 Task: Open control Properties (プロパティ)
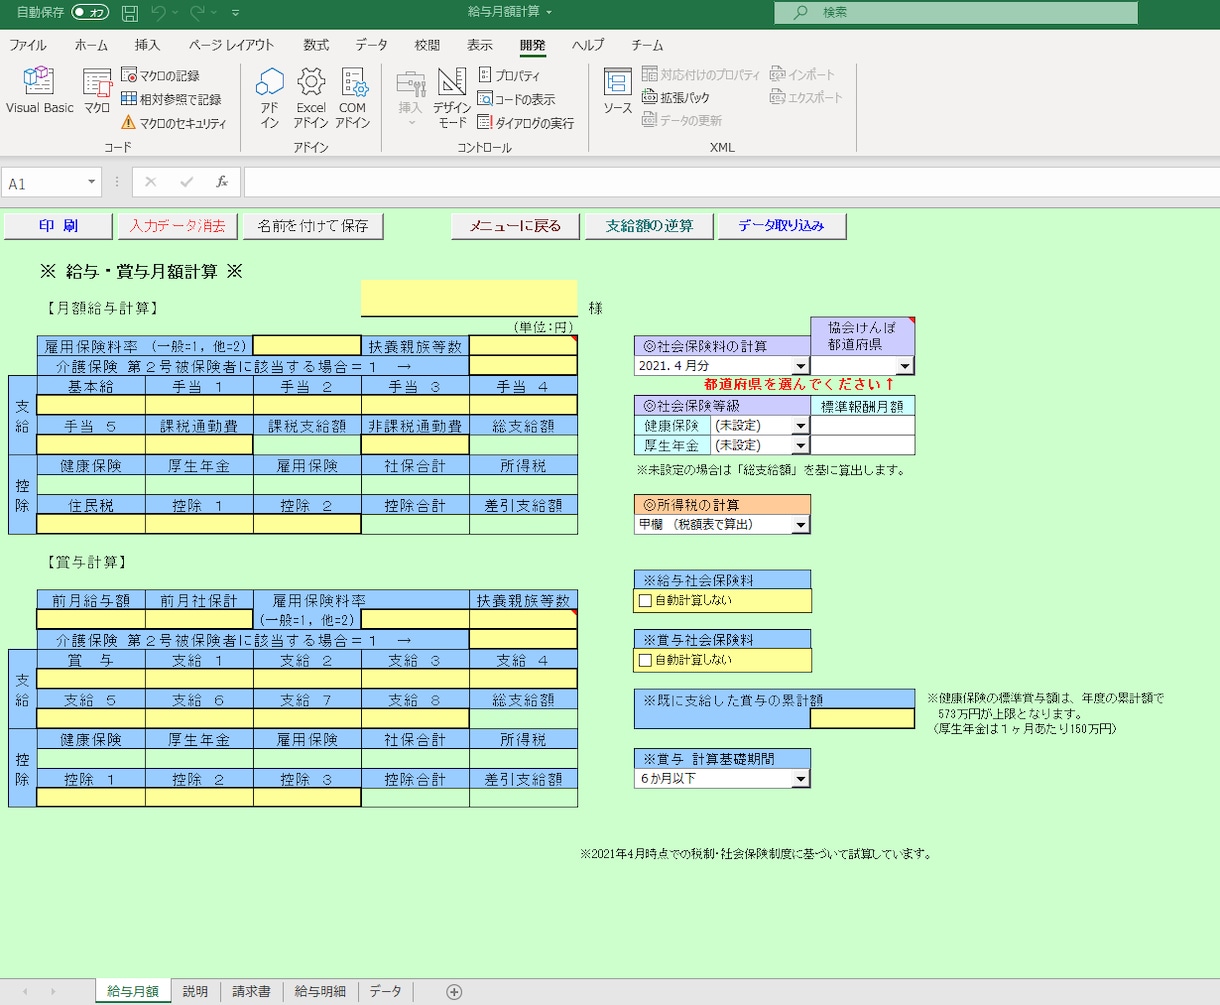tap(509, 75)
